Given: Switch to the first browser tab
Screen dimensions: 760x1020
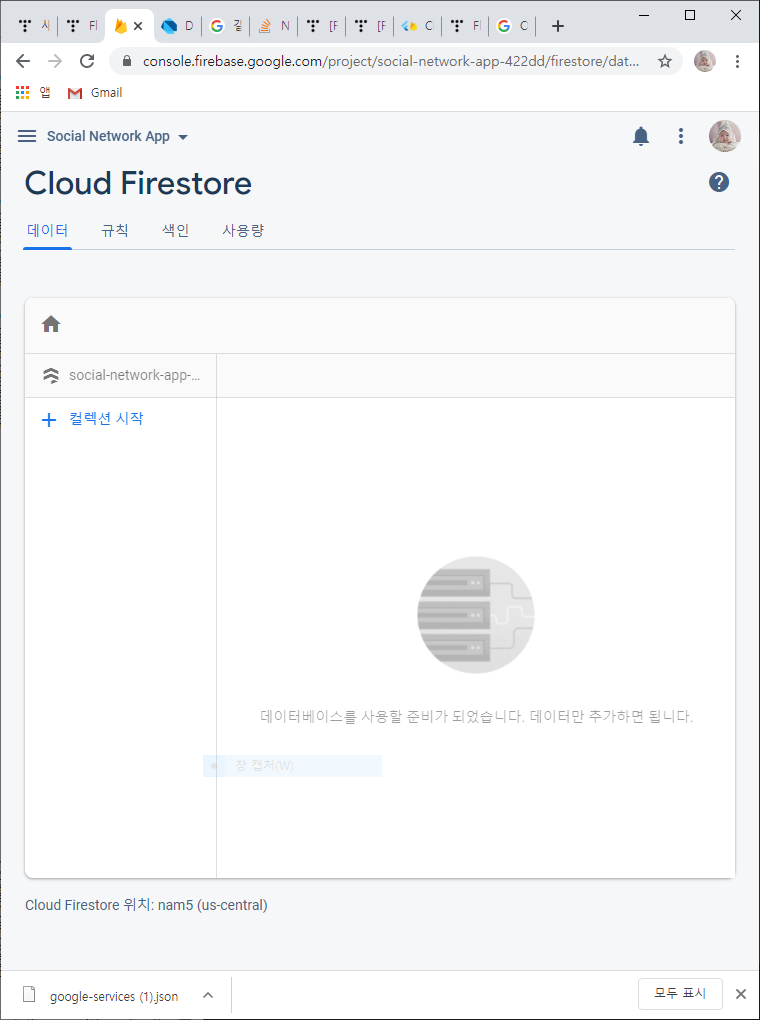Looking at the screenshot, I should coord(33,26).
